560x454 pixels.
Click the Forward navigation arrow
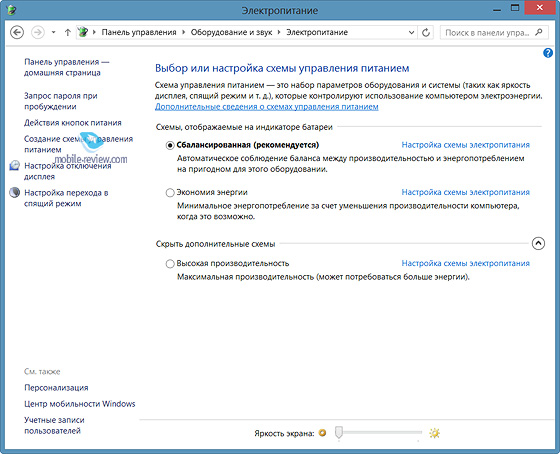[38, 33]
